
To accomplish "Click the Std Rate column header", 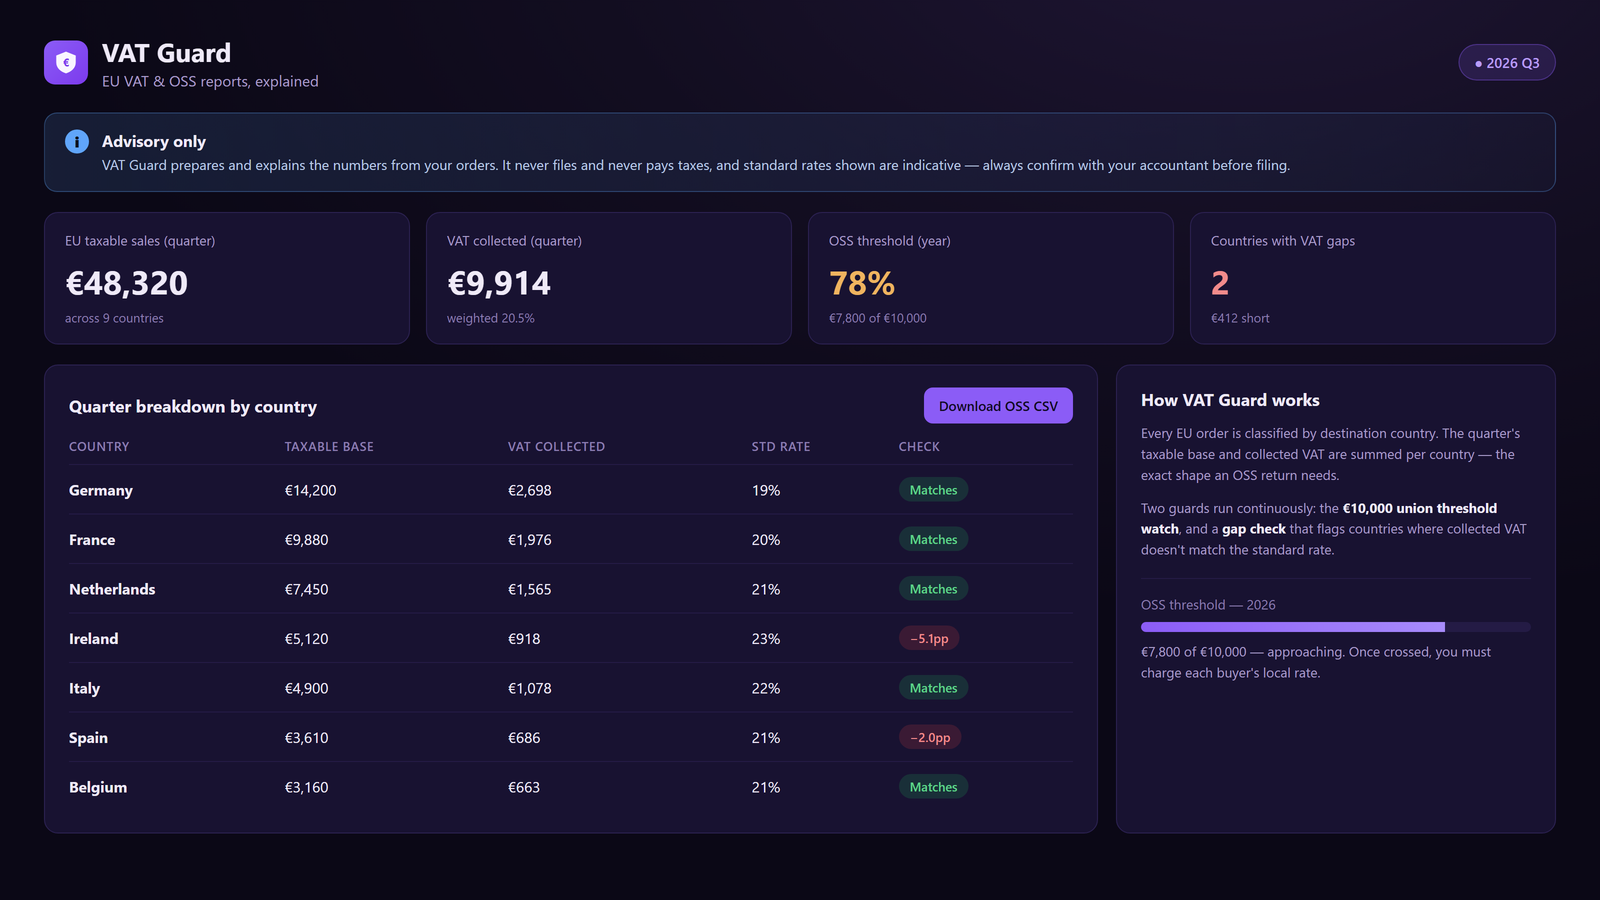I will point(781,447).
